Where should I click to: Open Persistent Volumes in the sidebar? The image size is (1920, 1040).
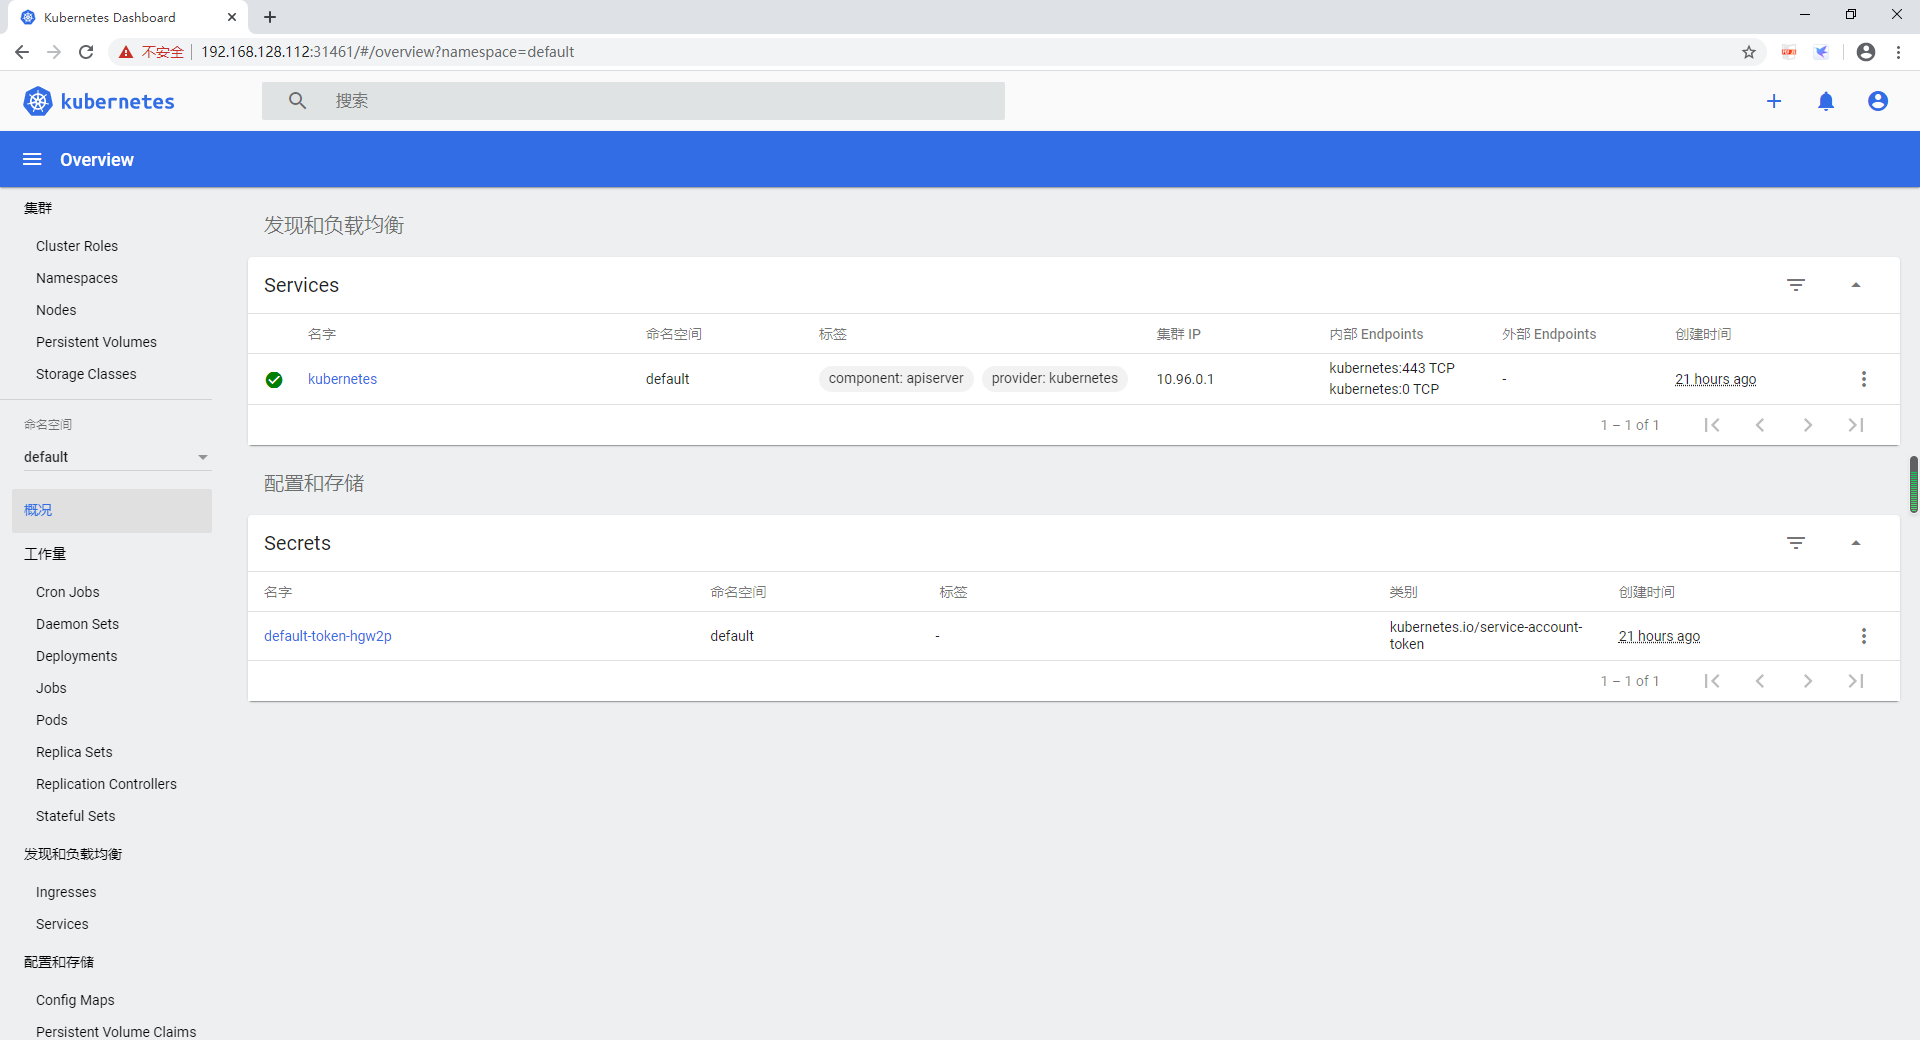tap(96, 342)
